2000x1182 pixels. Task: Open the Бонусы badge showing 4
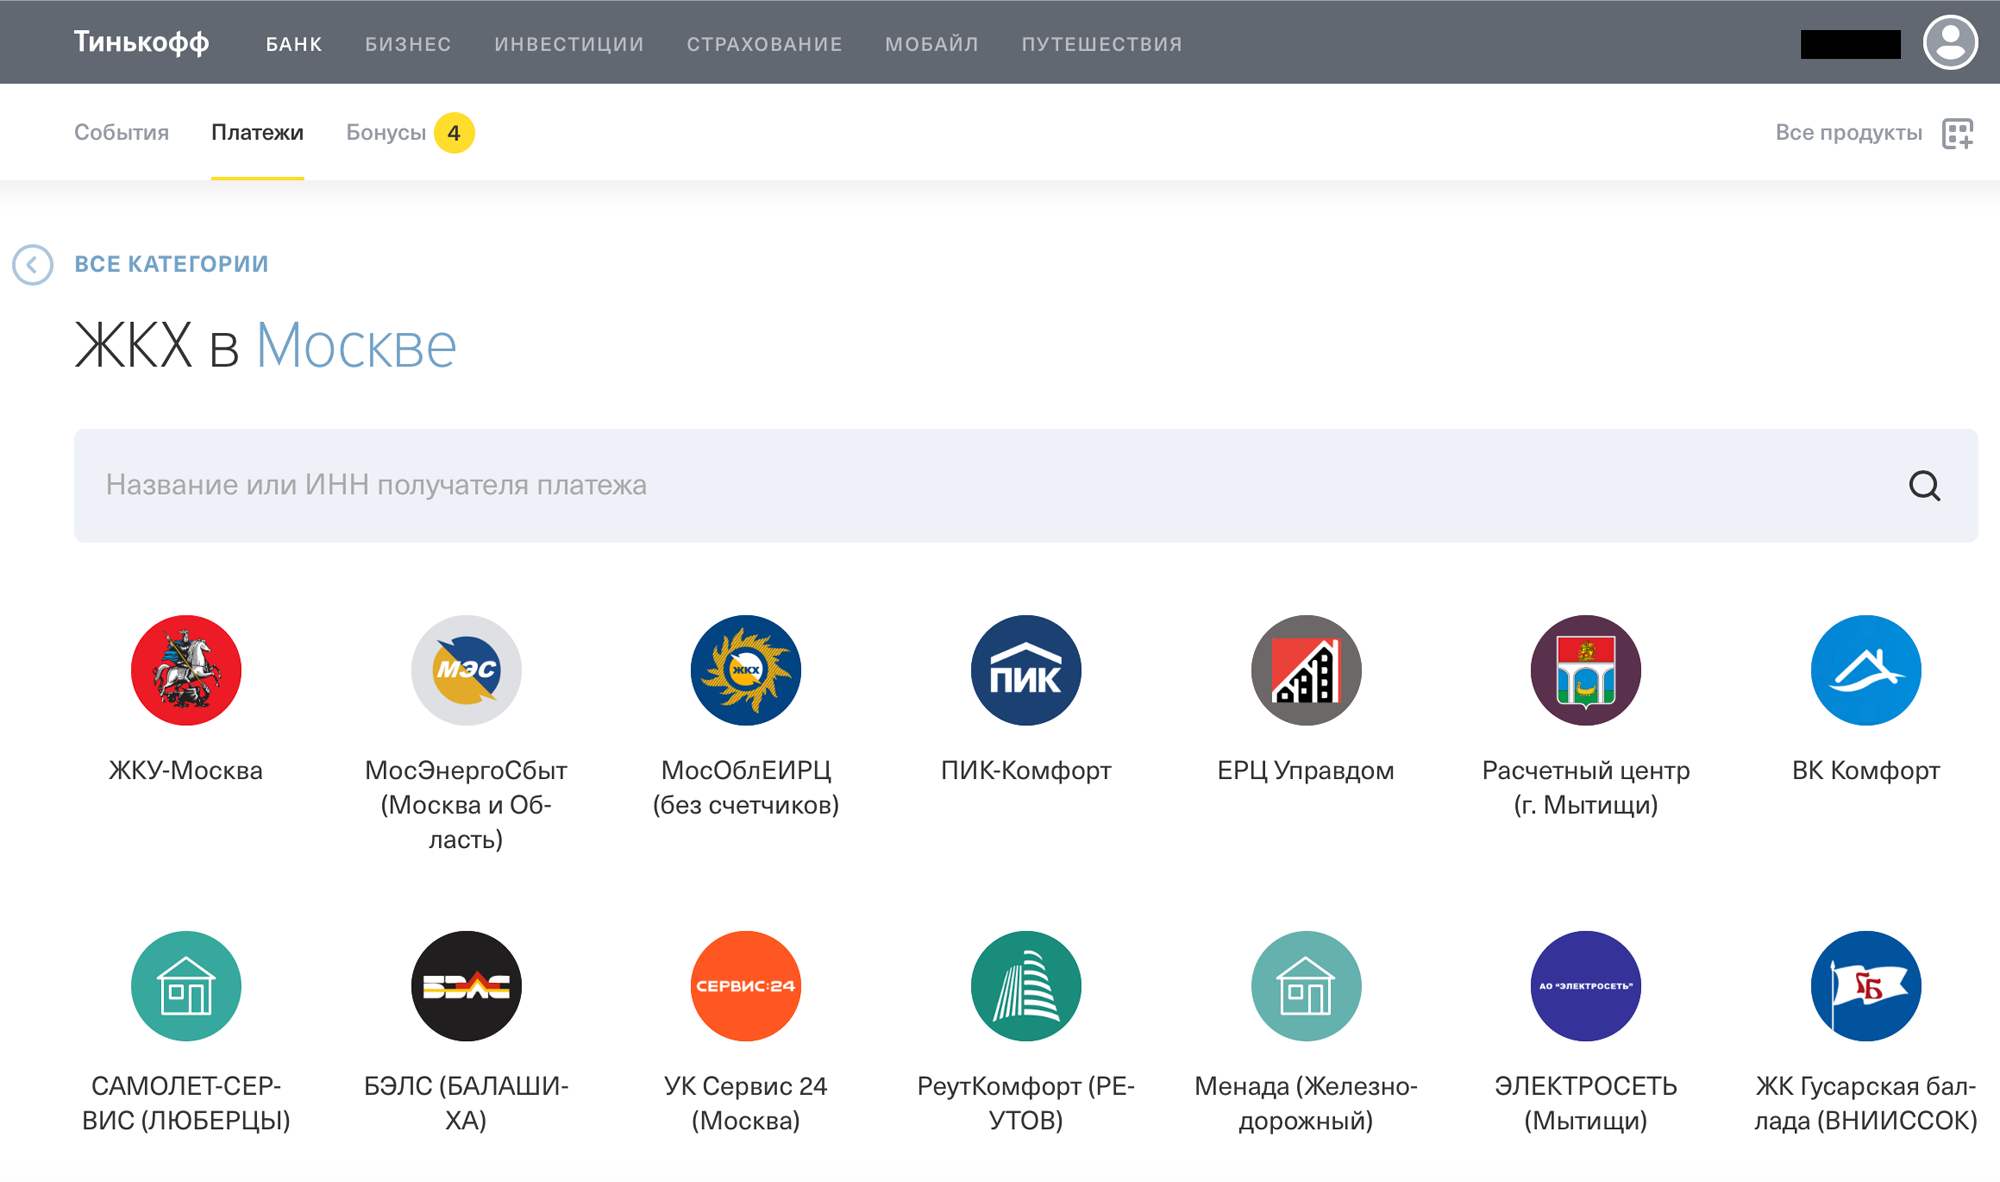(x=454, y=133)
